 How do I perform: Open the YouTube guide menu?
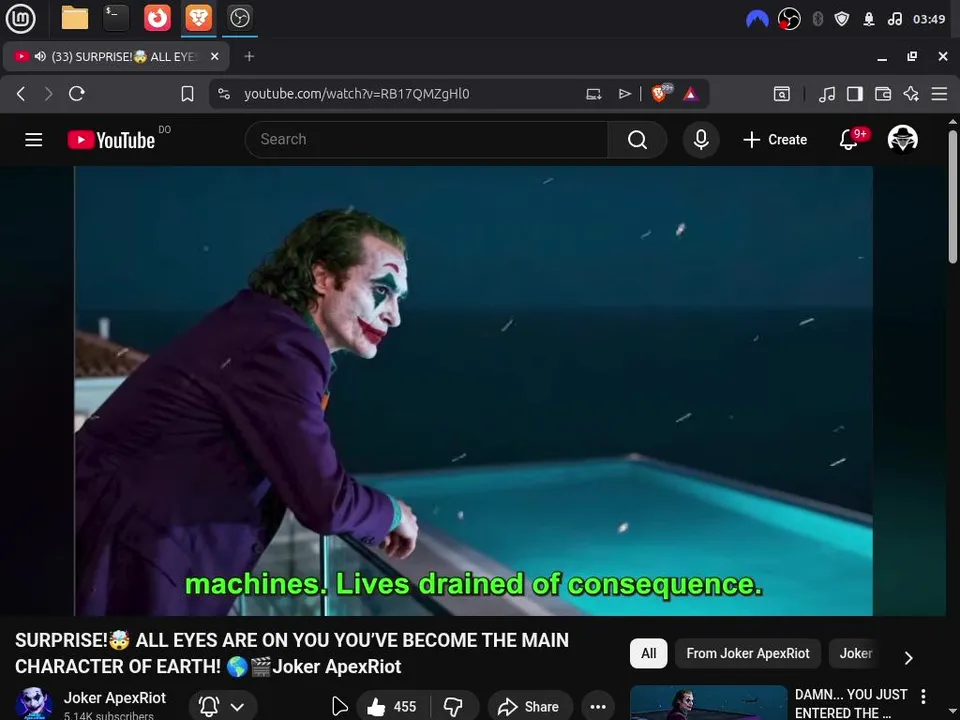pos(34,140)
